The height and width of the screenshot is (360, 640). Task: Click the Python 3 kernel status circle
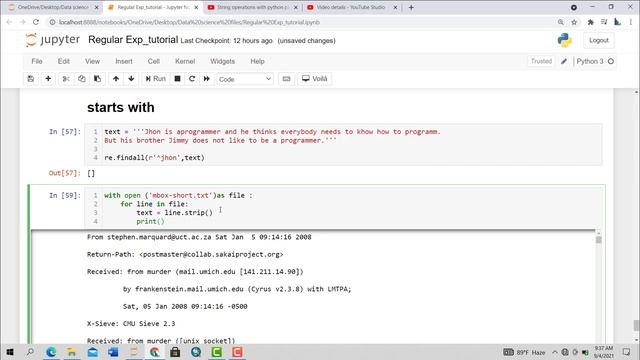pos(611,61)
